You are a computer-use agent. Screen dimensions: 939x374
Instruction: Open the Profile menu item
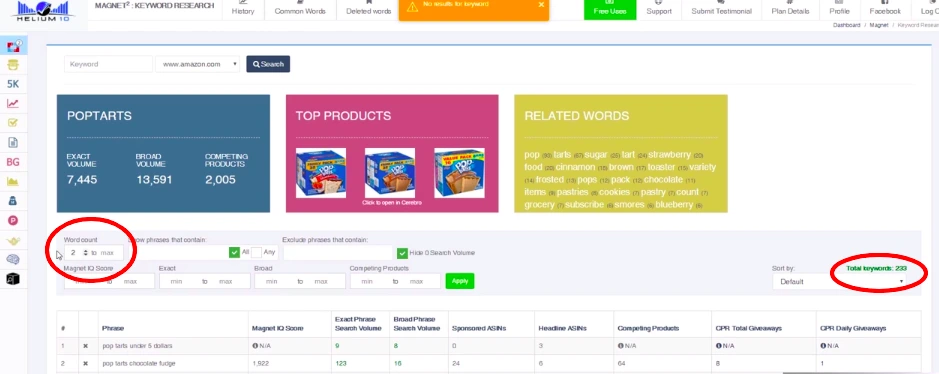click(839, 9)
